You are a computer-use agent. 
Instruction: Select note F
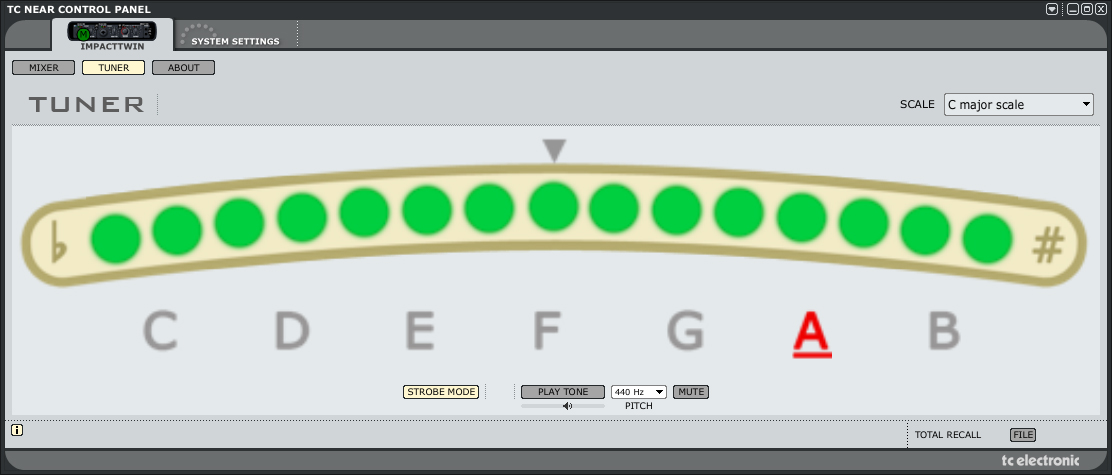point(547,330)
